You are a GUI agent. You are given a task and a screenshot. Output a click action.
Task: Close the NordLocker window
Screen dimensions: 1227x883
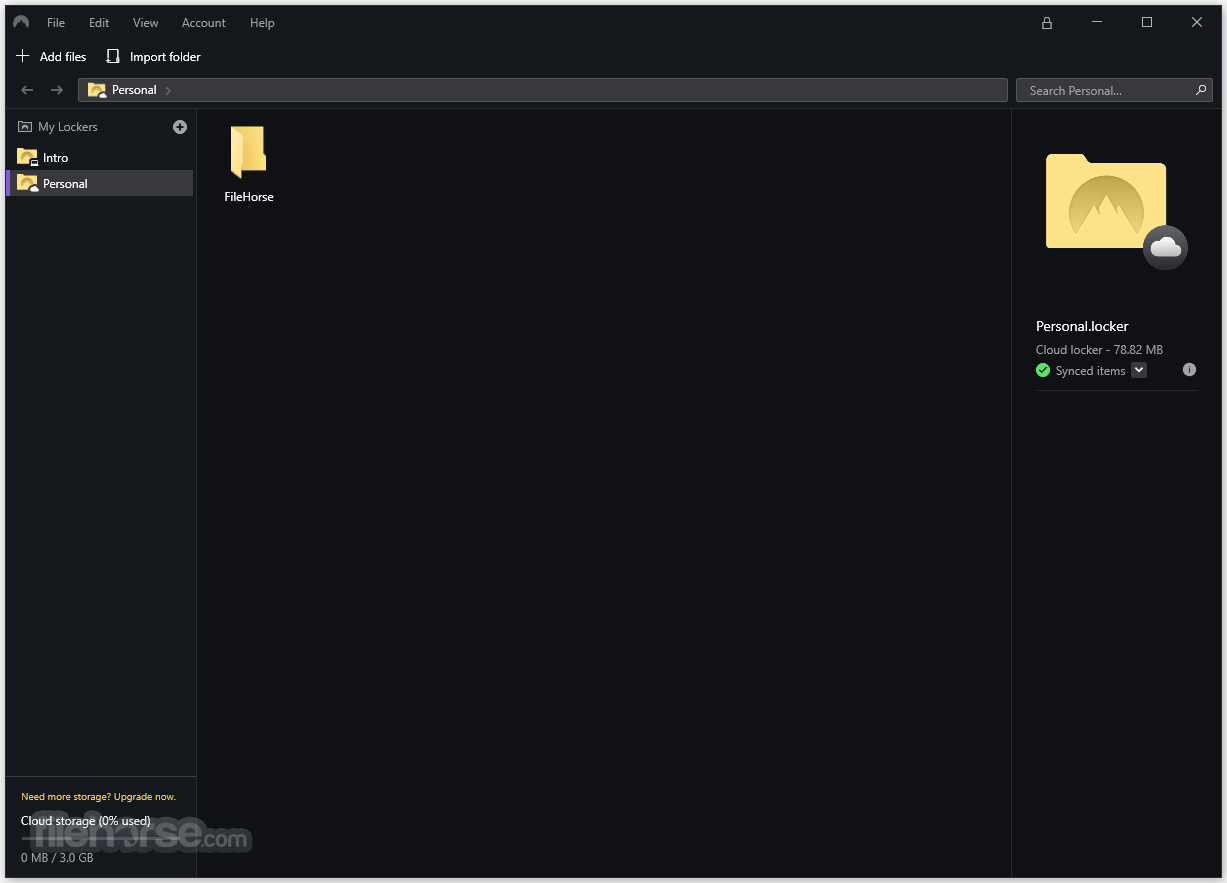click(x=1197, y=23)
